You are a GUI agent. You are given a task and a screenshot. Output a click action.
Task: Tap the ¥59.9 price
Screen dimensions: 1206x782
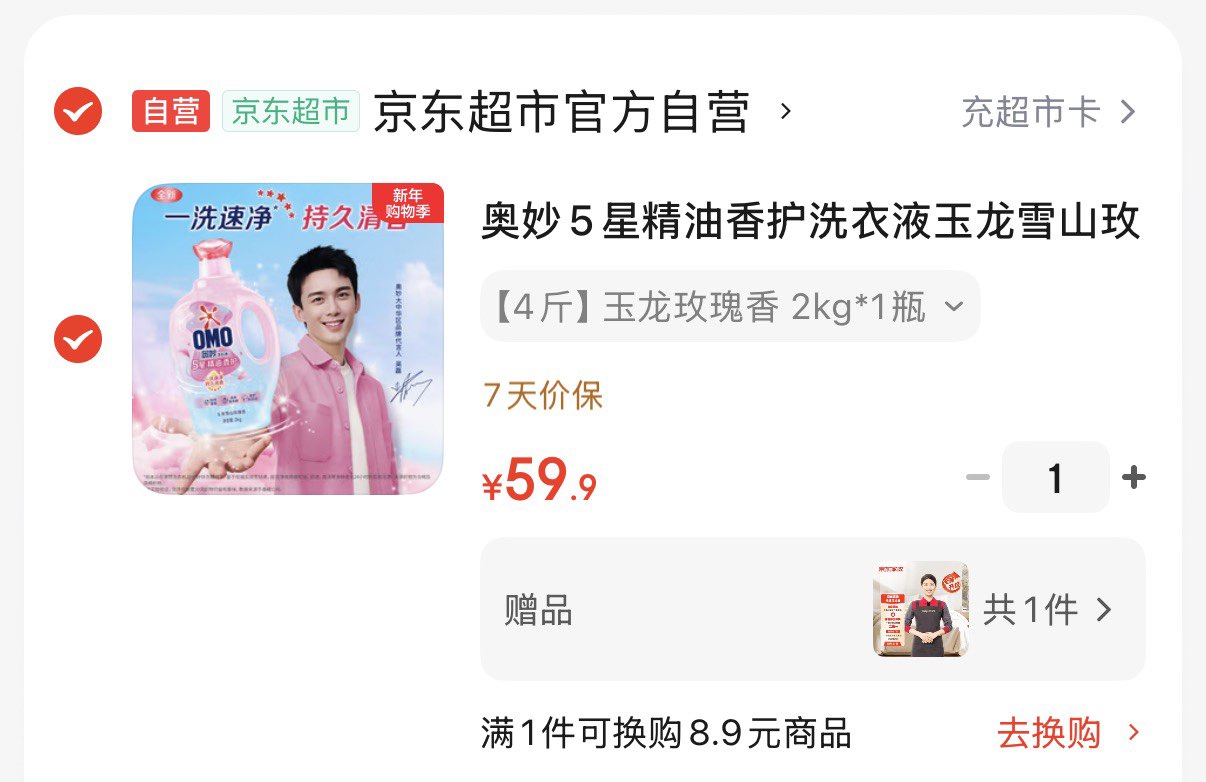pyautogui.click(x=540, y=481)
